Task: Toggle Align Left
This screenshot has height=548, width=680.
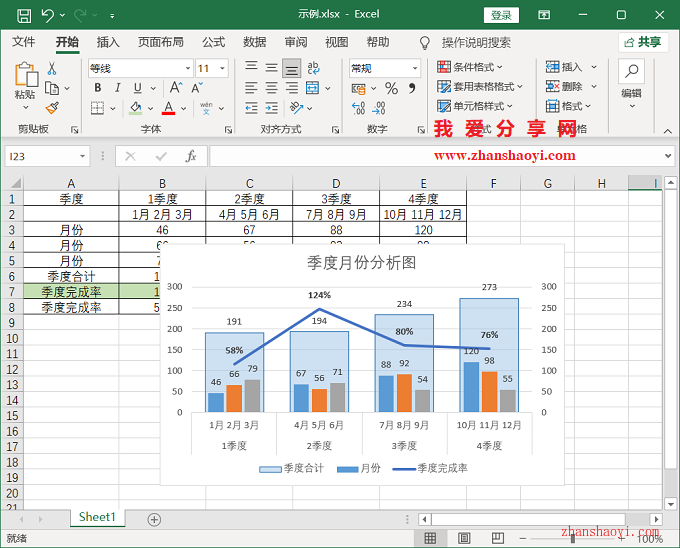Action: (251, 88)
